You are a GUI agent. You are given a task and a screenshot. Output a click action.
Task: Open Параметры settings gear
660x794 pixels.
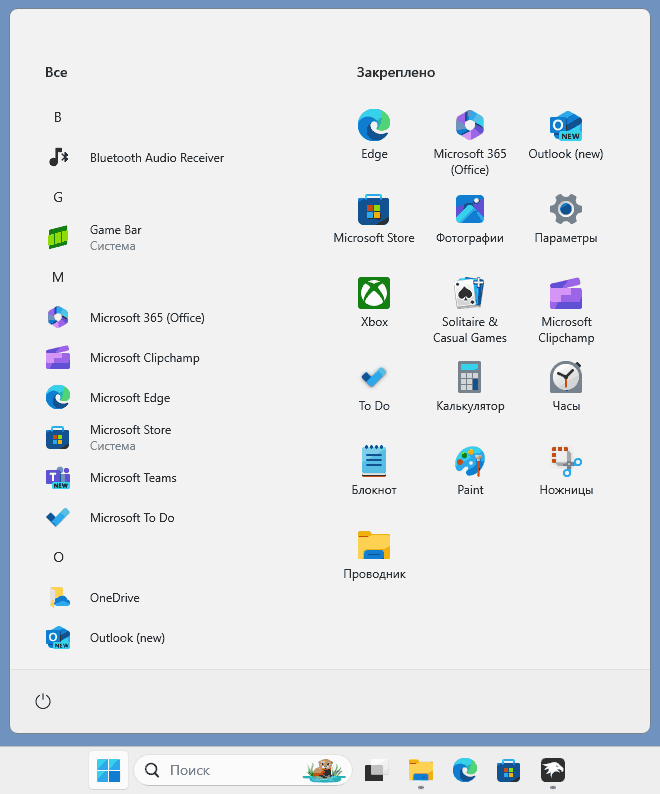click(x=565, y=219)
